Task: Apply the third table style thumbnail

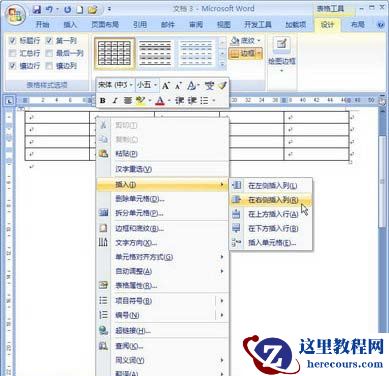Action: (196, 53)
